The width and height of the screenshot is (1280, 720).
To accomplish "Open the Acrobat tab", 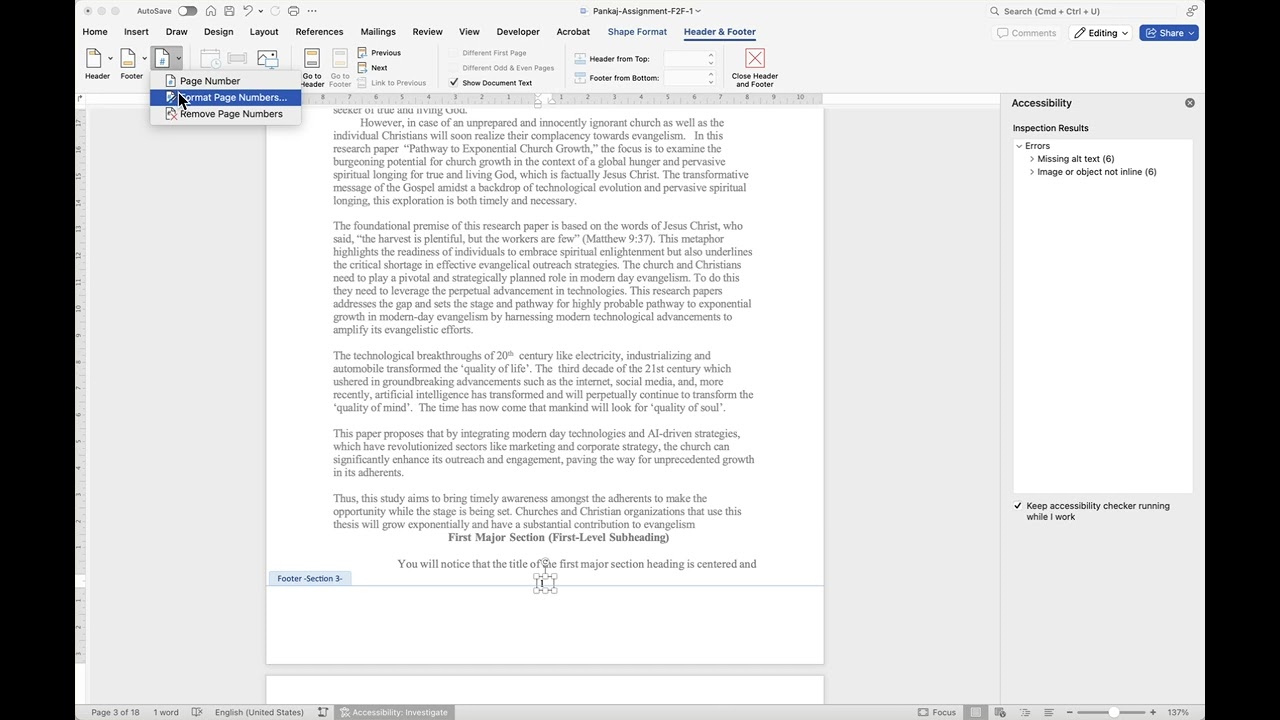I will (x=573, y=32).
